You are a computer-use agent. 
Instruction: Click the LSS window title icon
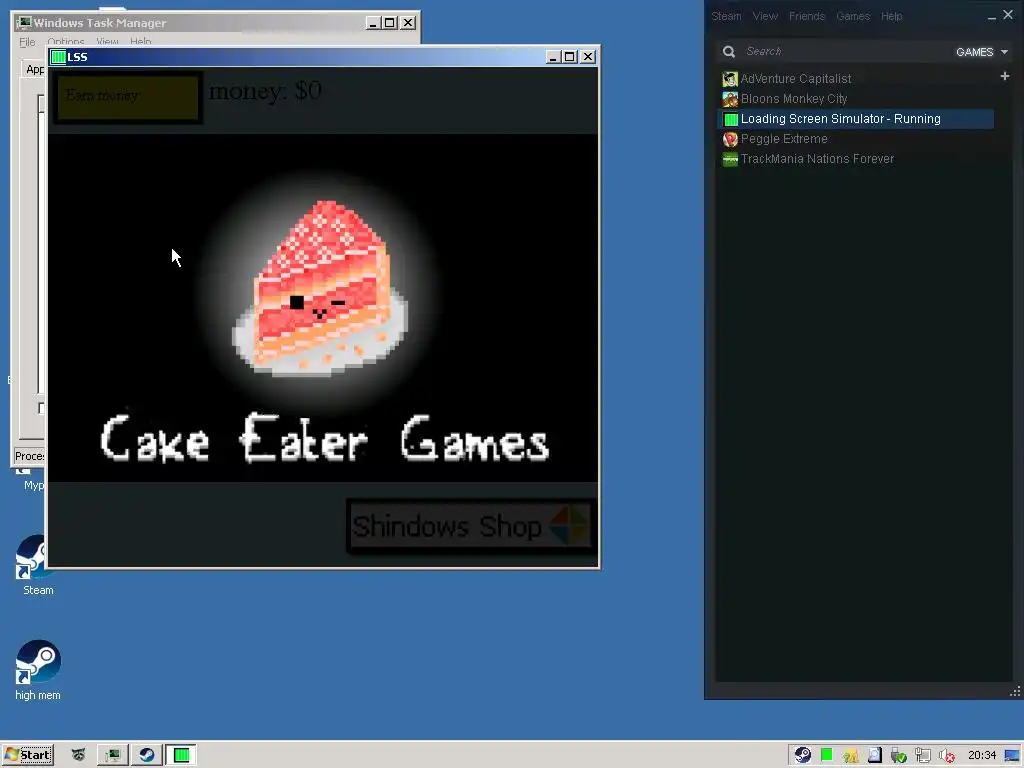tap(58, 57)
